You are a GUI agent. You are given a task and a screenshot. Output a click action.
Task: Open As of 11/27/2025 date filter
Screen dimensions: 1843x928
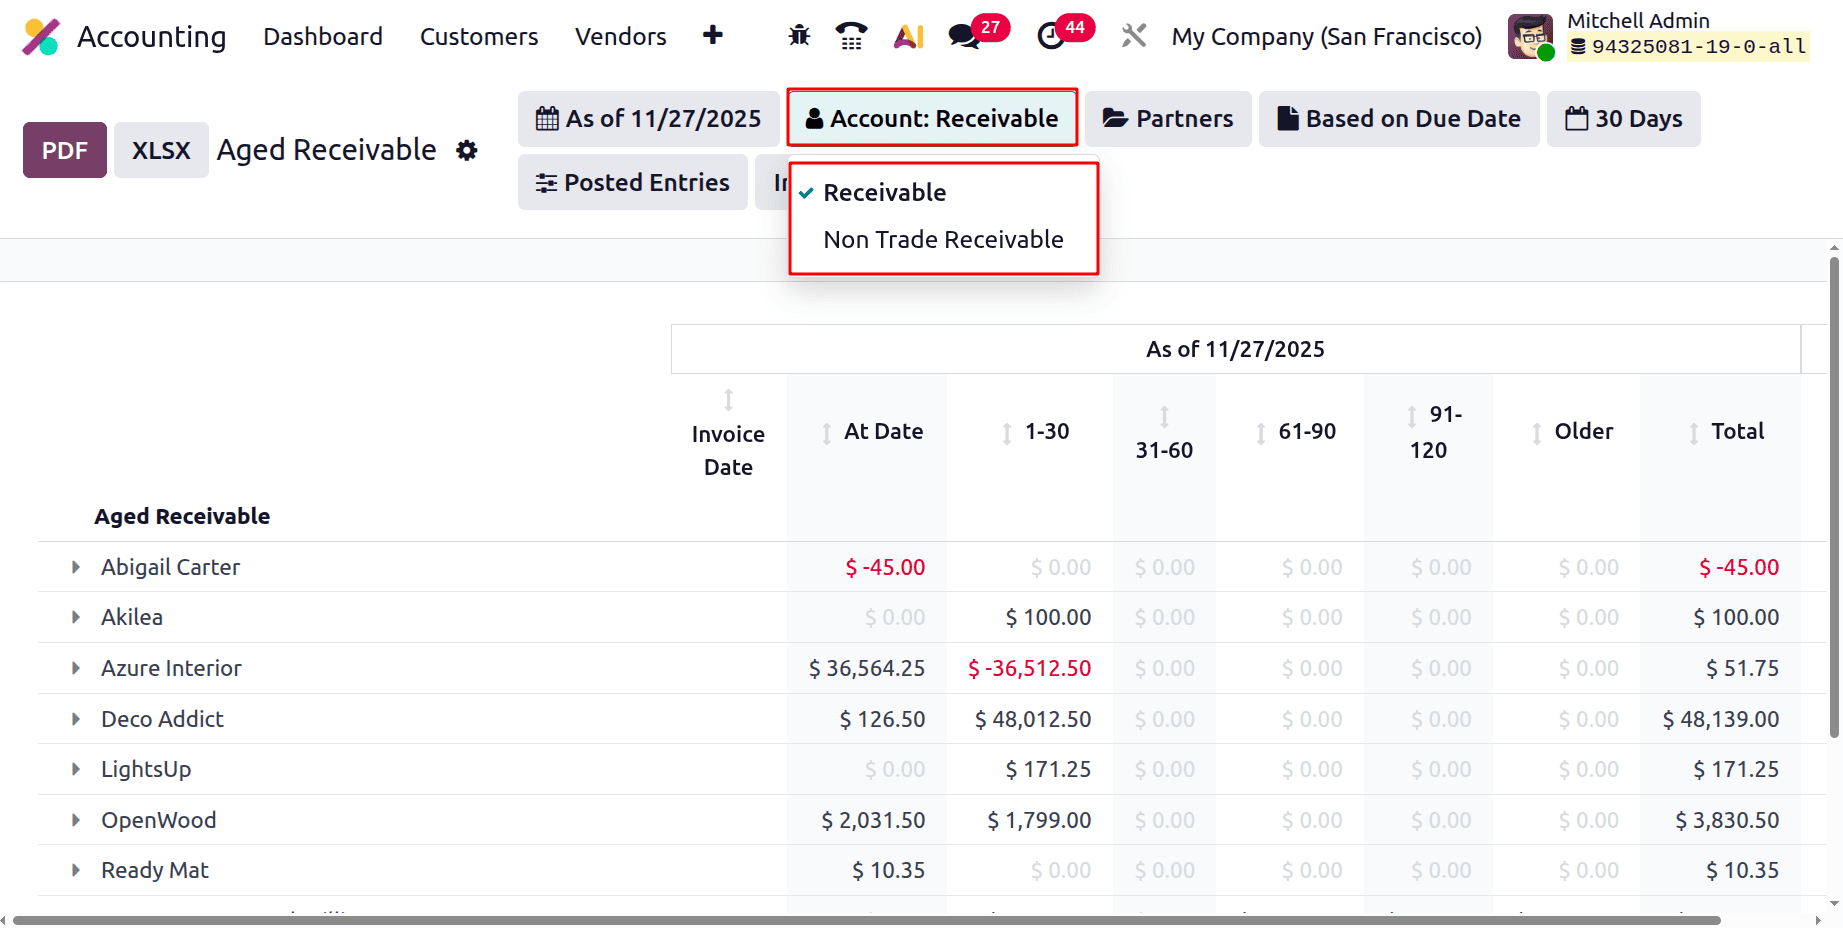point(648,119)
